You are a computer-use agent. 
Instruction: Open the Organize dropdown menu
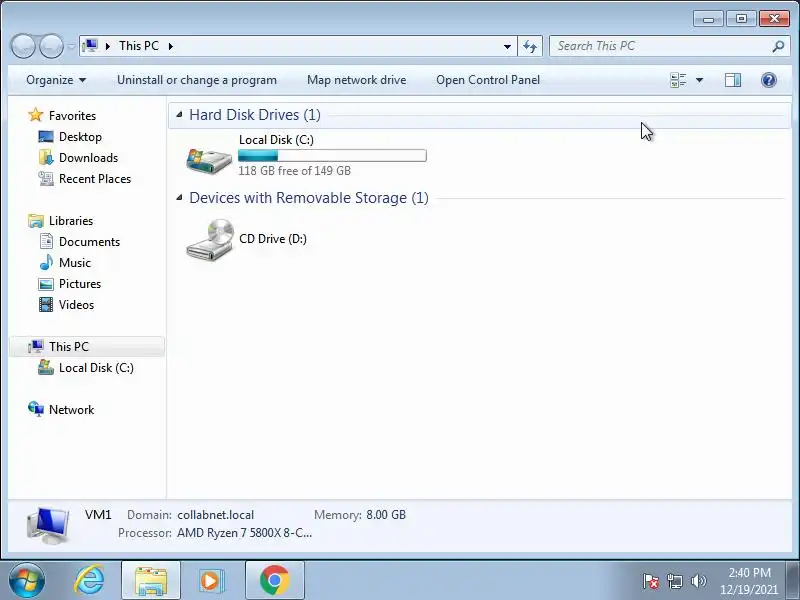(x=56, y=80)
